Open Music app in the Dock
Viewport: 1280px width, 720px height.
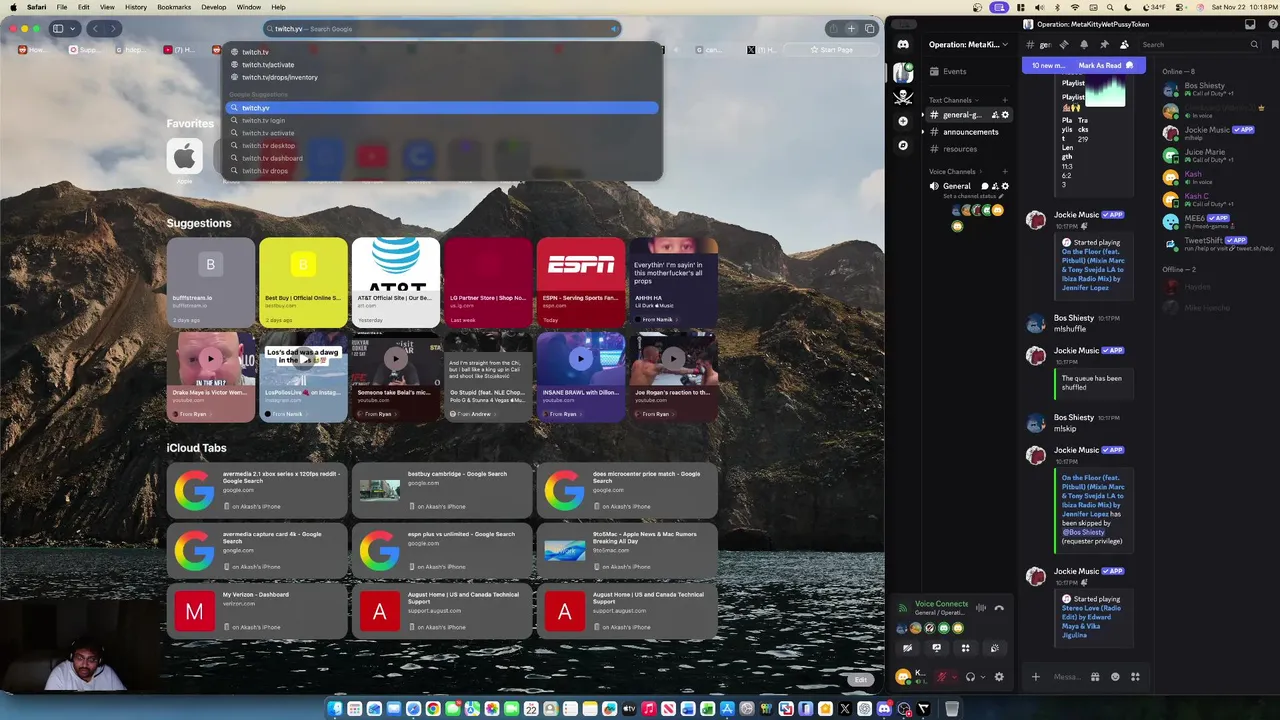click(648, 709)
